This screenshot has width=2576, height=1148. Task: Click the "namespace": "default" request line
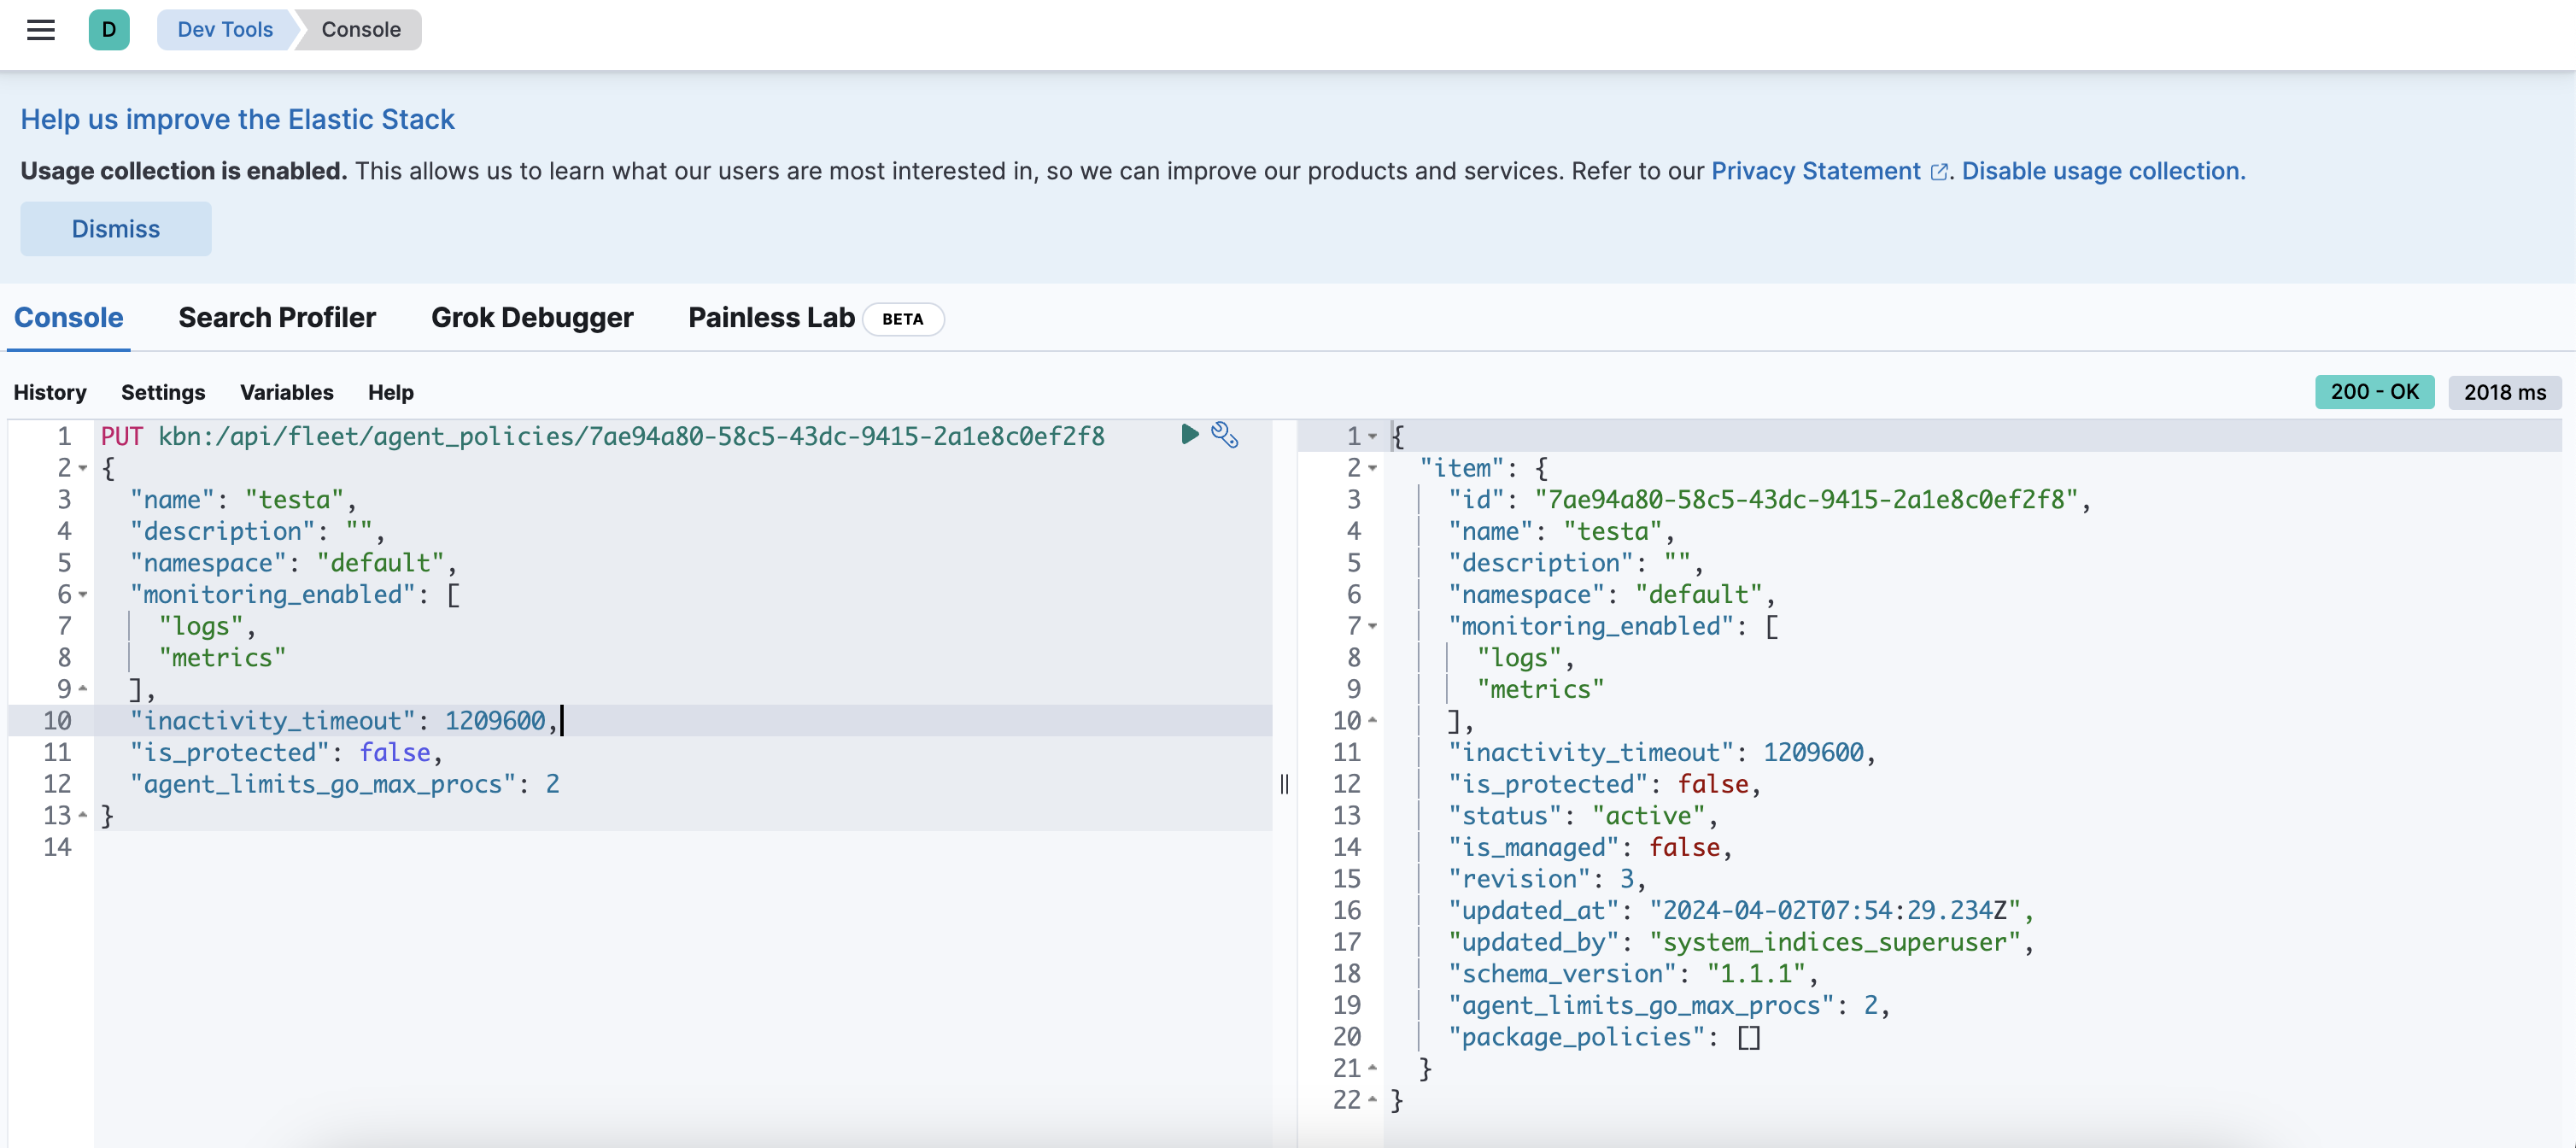[294, 563]
